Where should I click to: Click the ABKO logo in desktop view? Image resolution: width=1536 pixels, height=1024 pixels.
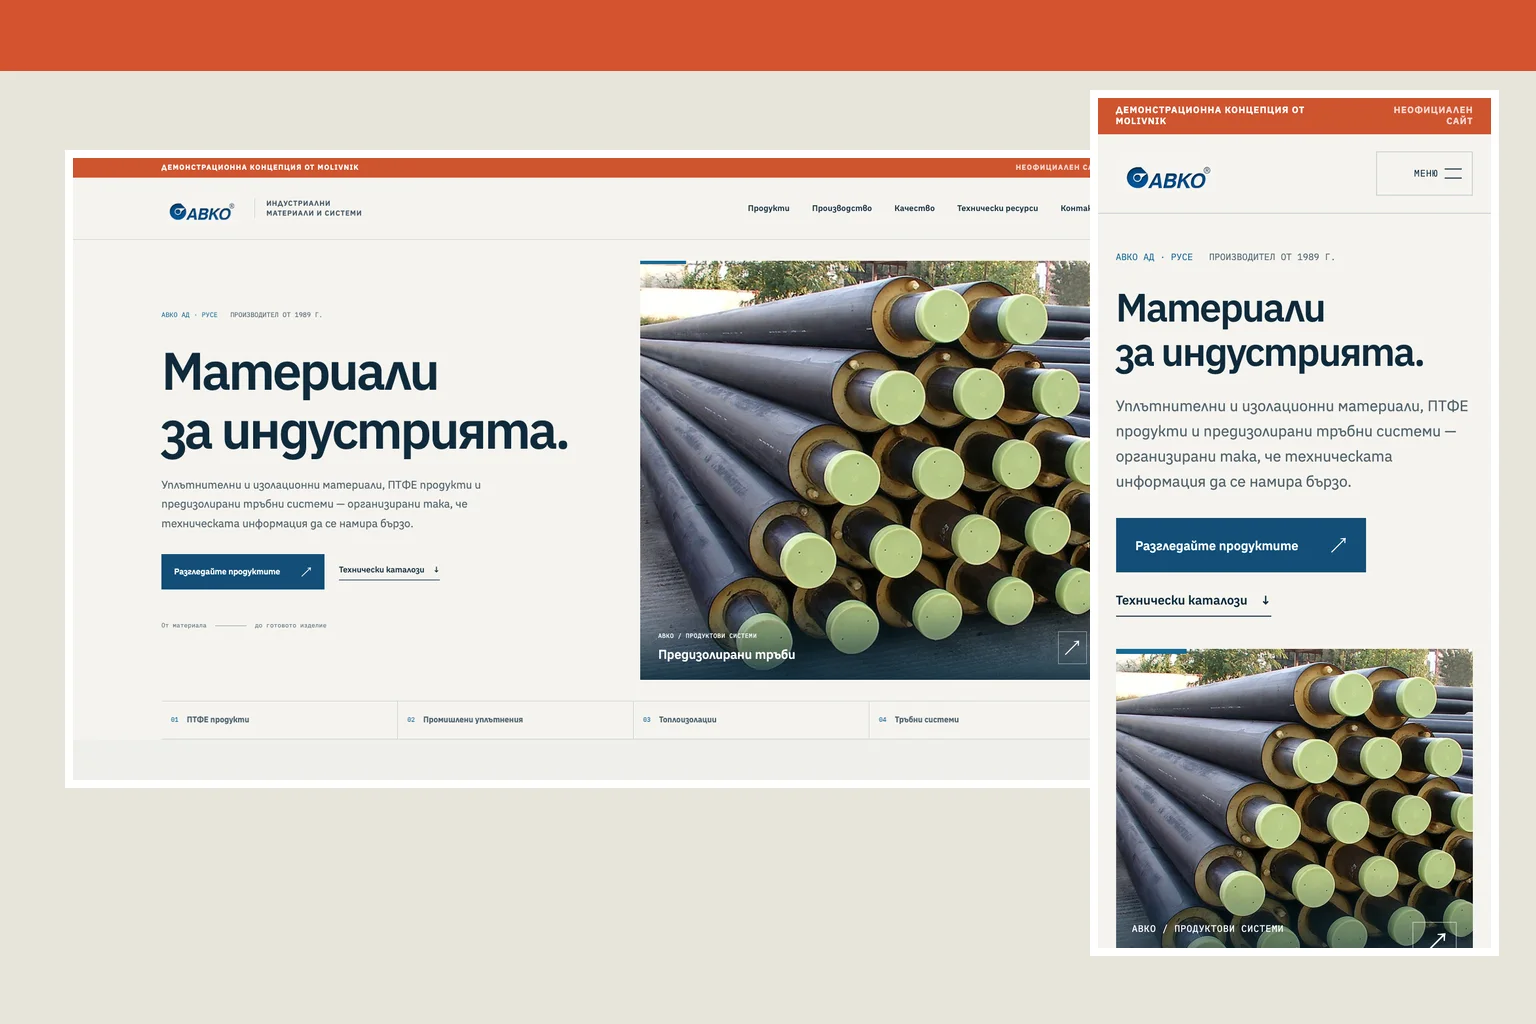point(201,212)
